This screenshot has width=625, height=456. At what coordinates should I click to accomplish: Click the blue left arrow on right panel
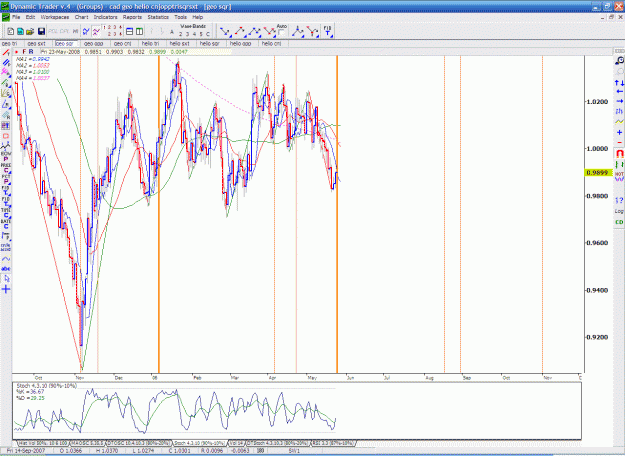[619, 92]
